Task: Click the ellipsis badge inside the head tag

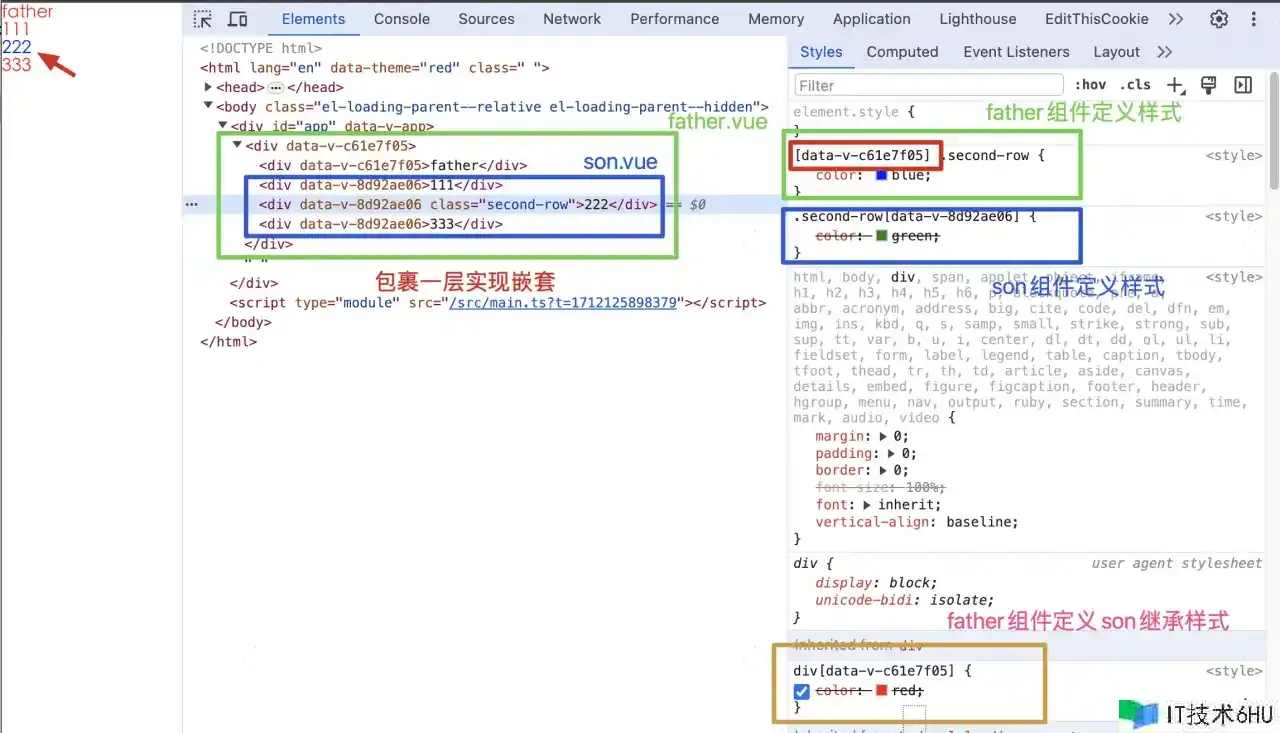Action: pos(276,87)
